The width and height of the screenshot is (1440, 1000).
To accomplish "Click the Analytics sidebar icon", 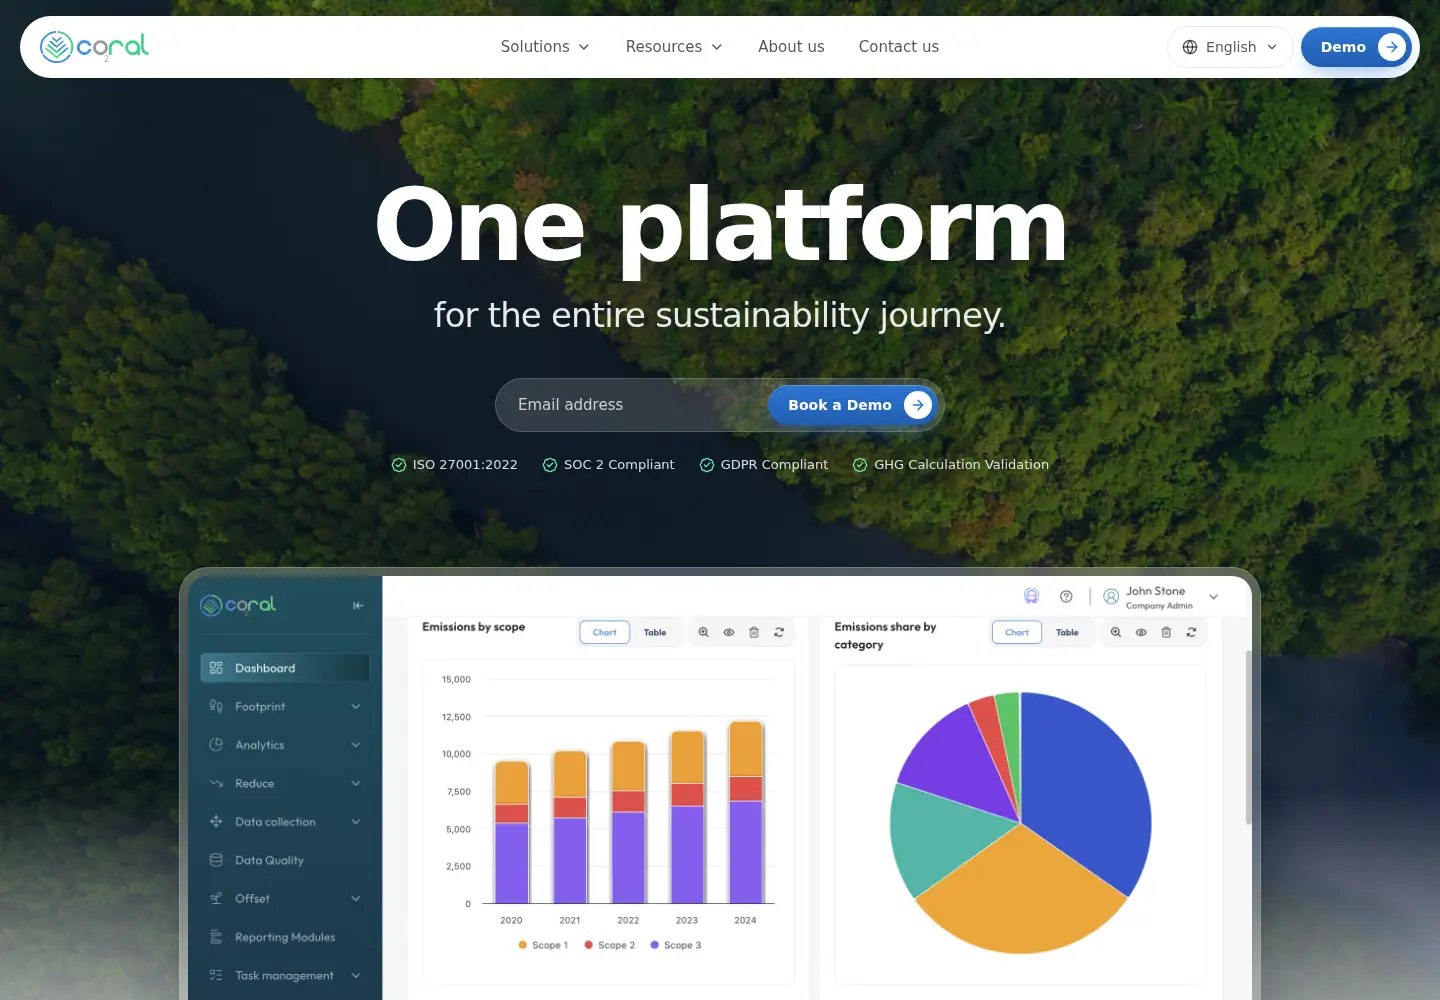I will [216, 745].
